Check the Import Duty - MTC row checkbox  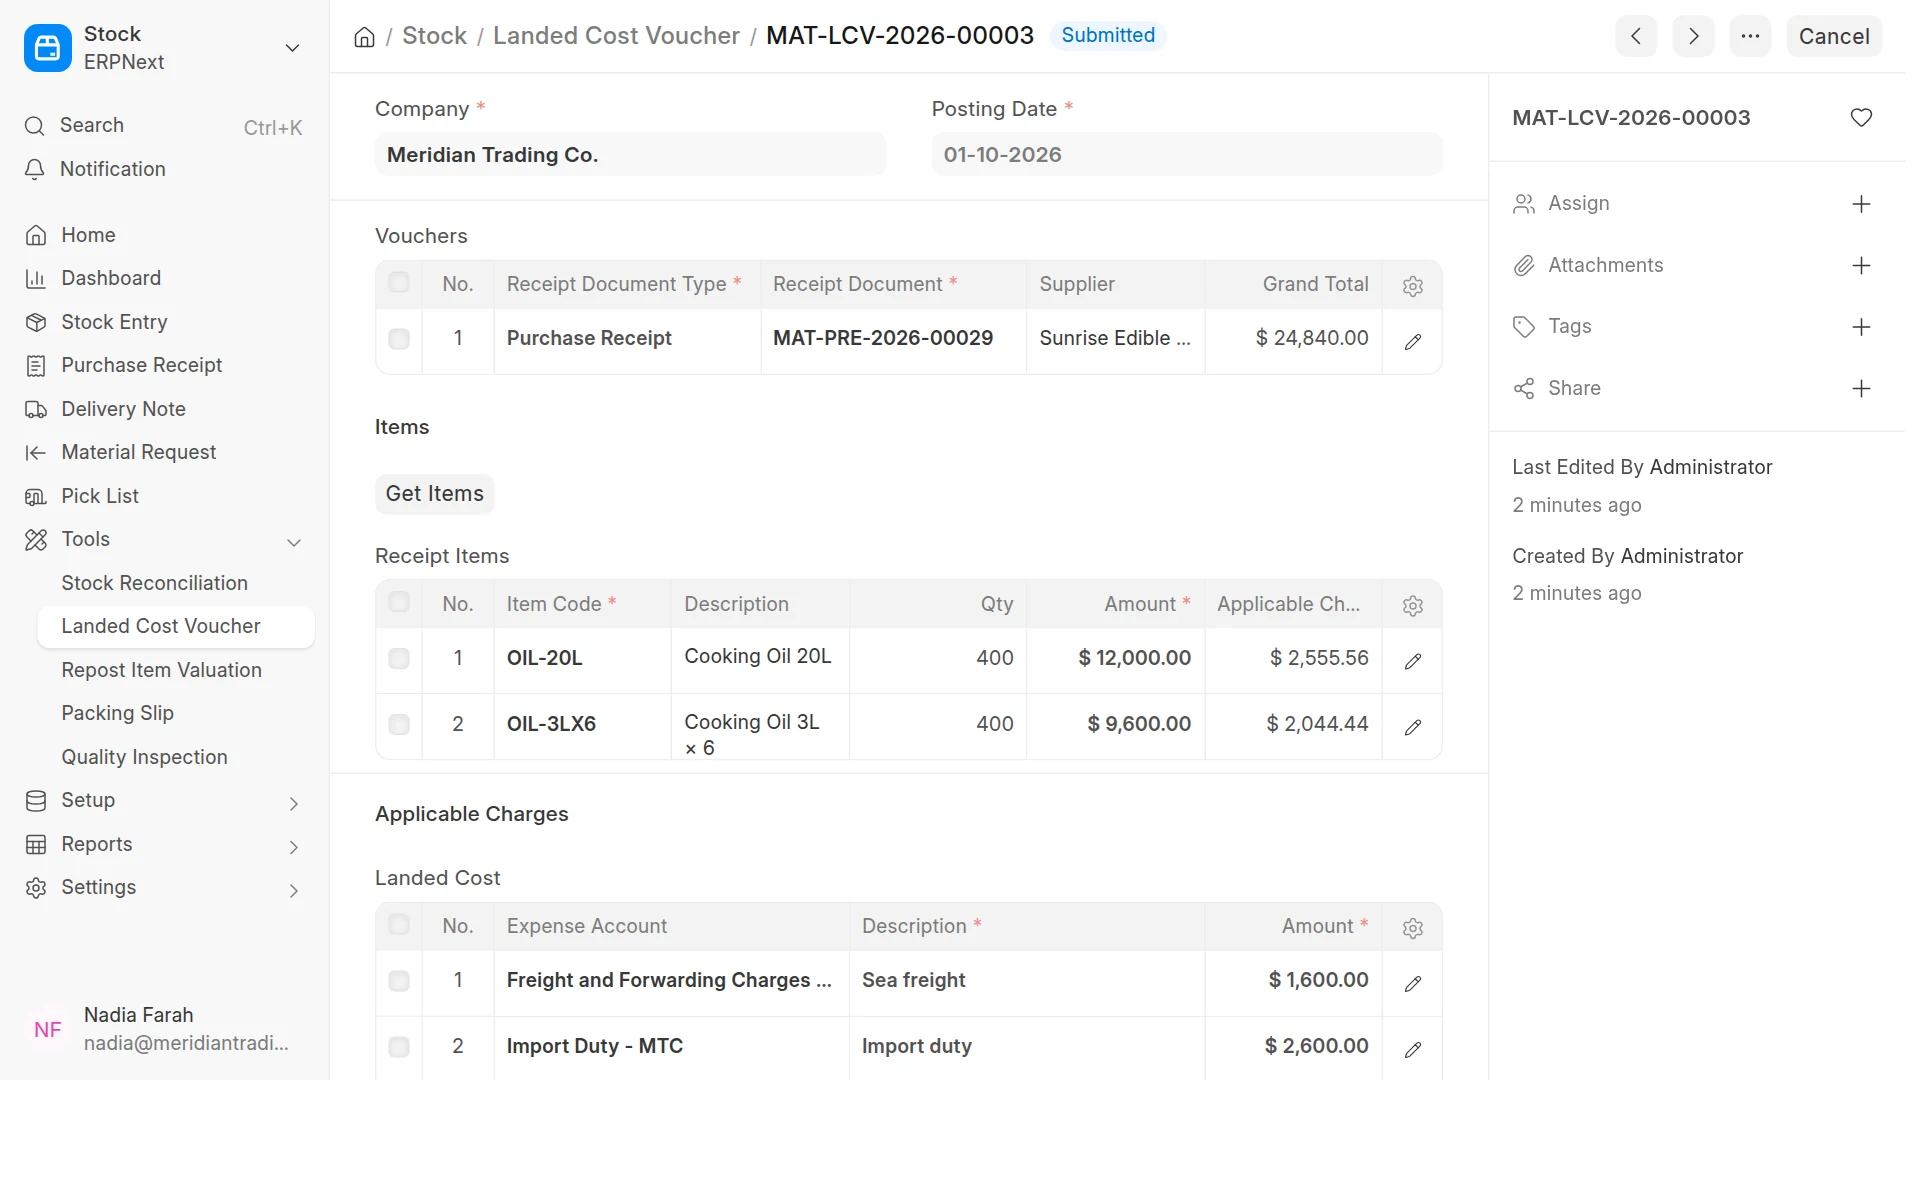tap(399, 1047)
